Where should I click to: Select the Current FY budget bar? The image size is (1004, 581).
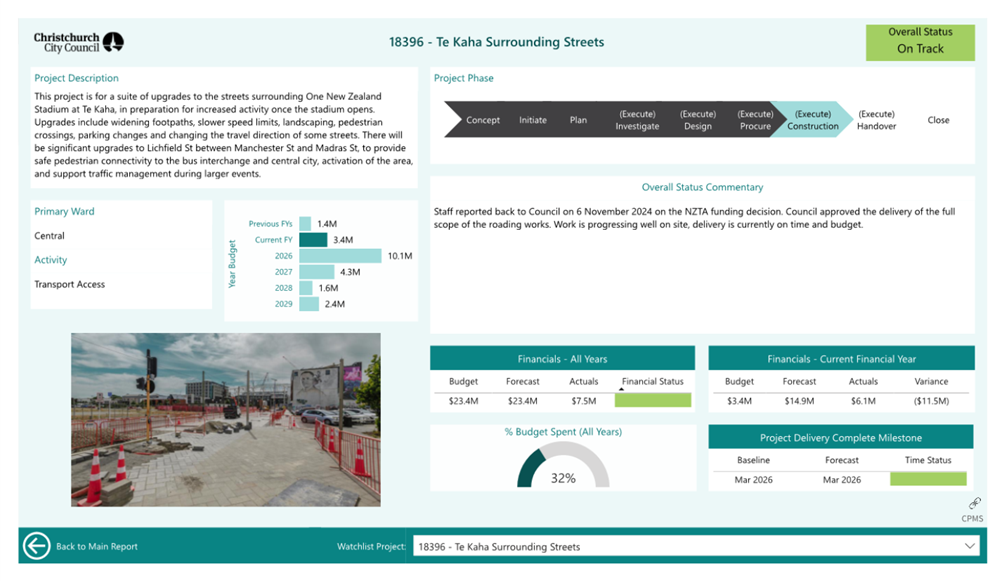pyautogui.click(x=313, y=240)
